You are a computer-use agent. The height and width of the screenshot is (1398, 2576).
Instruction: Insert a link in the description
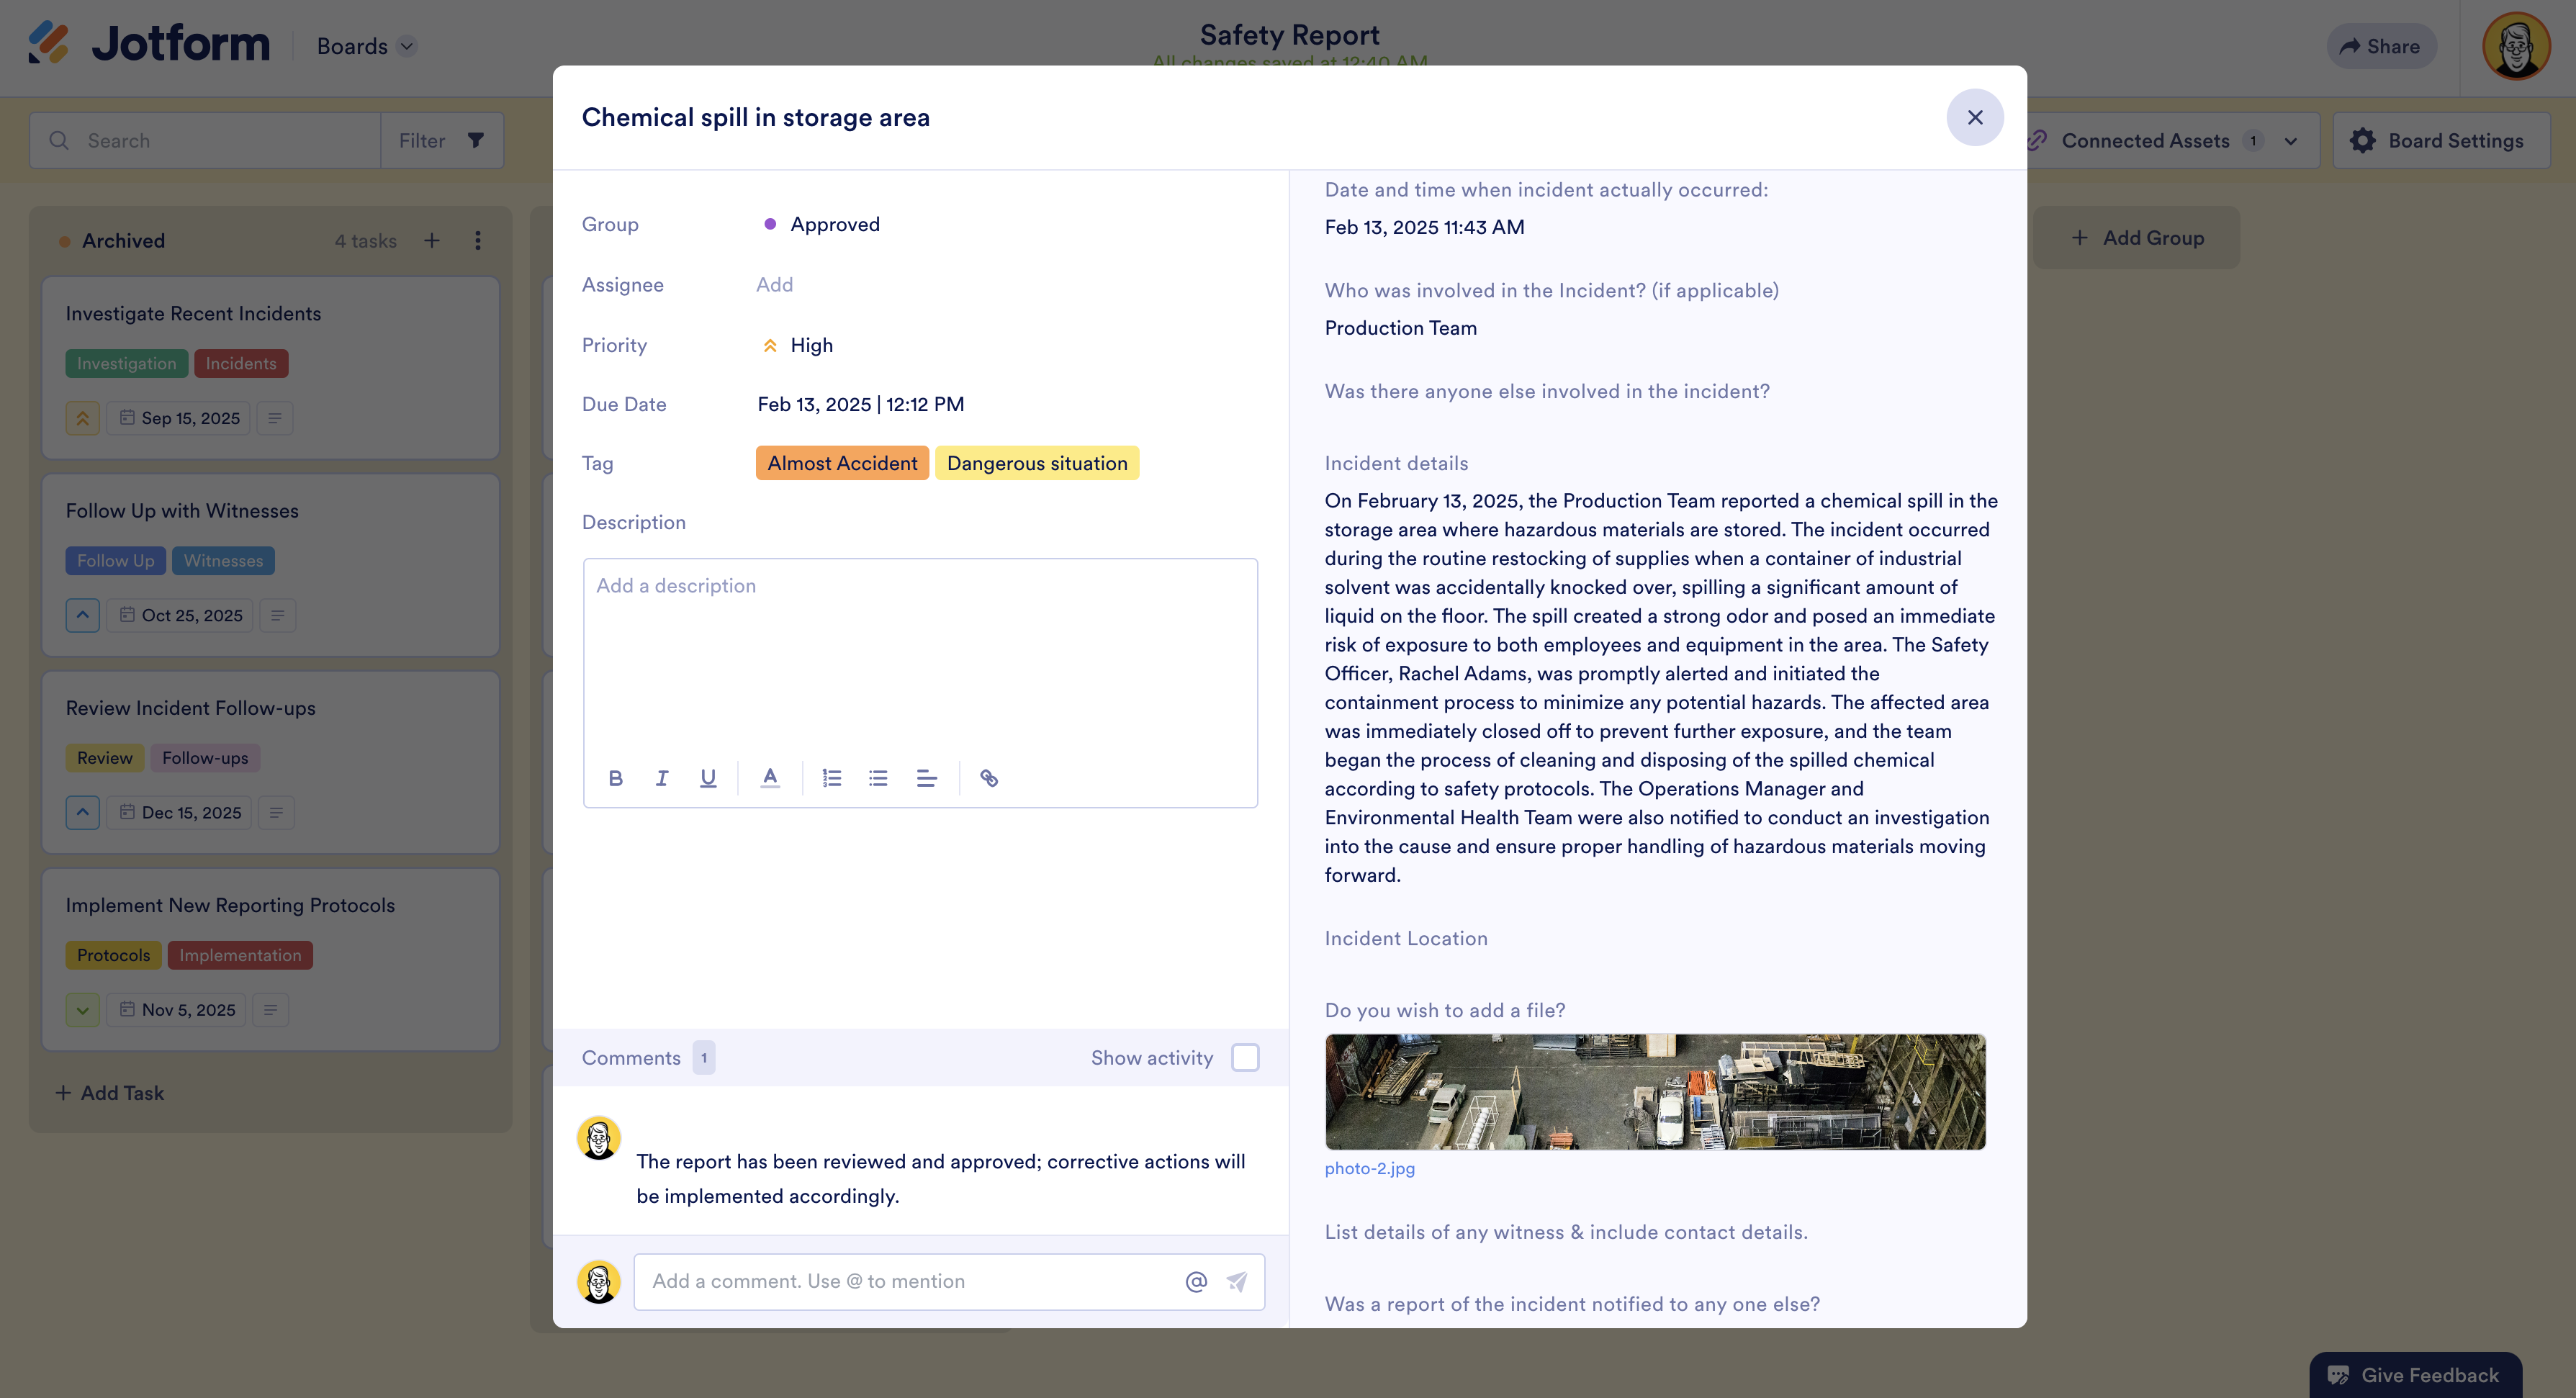[988, 778]
